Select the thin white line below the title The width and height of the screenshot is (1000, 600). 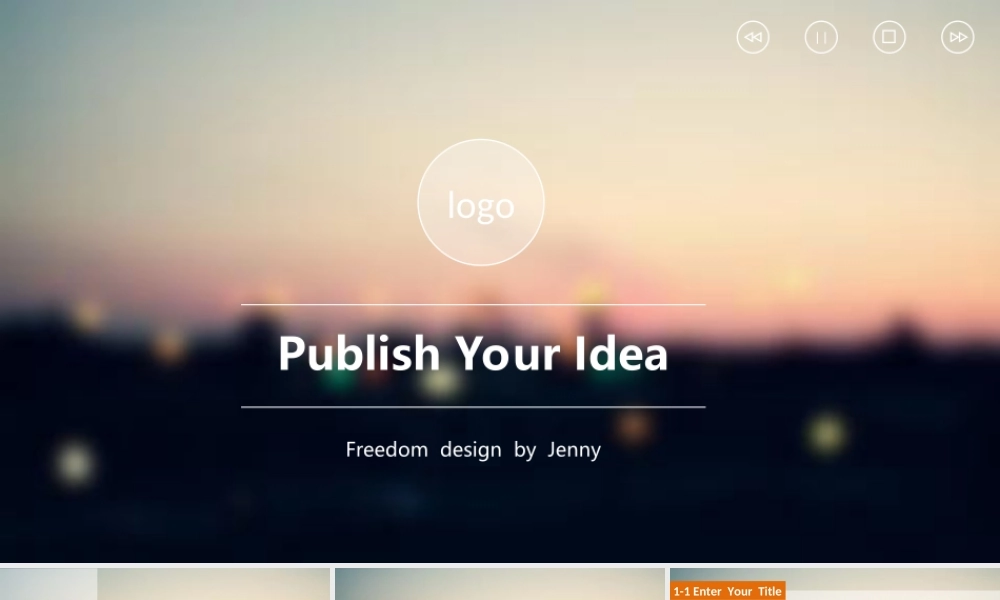[473, 407]
